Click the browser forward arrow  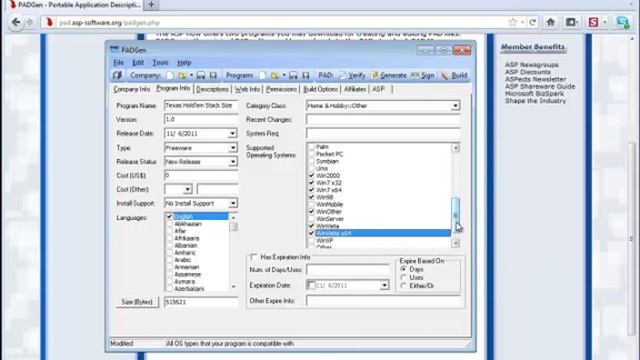(x=30, y=22)
